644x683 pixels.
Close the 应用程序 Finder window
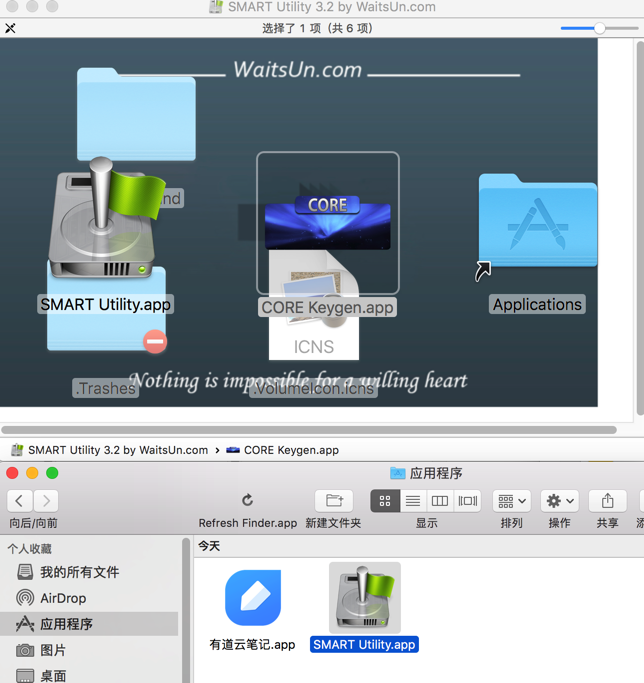tap(12, 473)
